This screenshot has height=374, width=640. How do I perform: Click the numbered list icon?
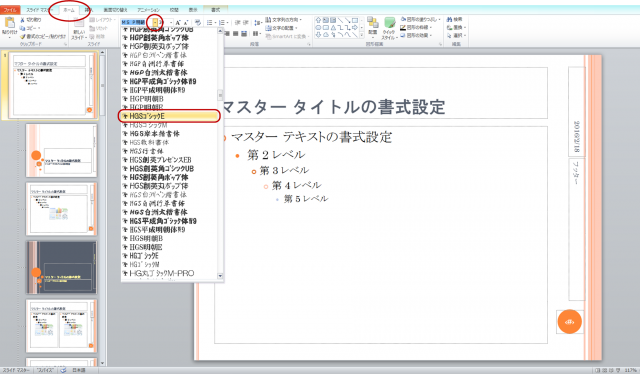pyautogui.click(x=222, y=22)
